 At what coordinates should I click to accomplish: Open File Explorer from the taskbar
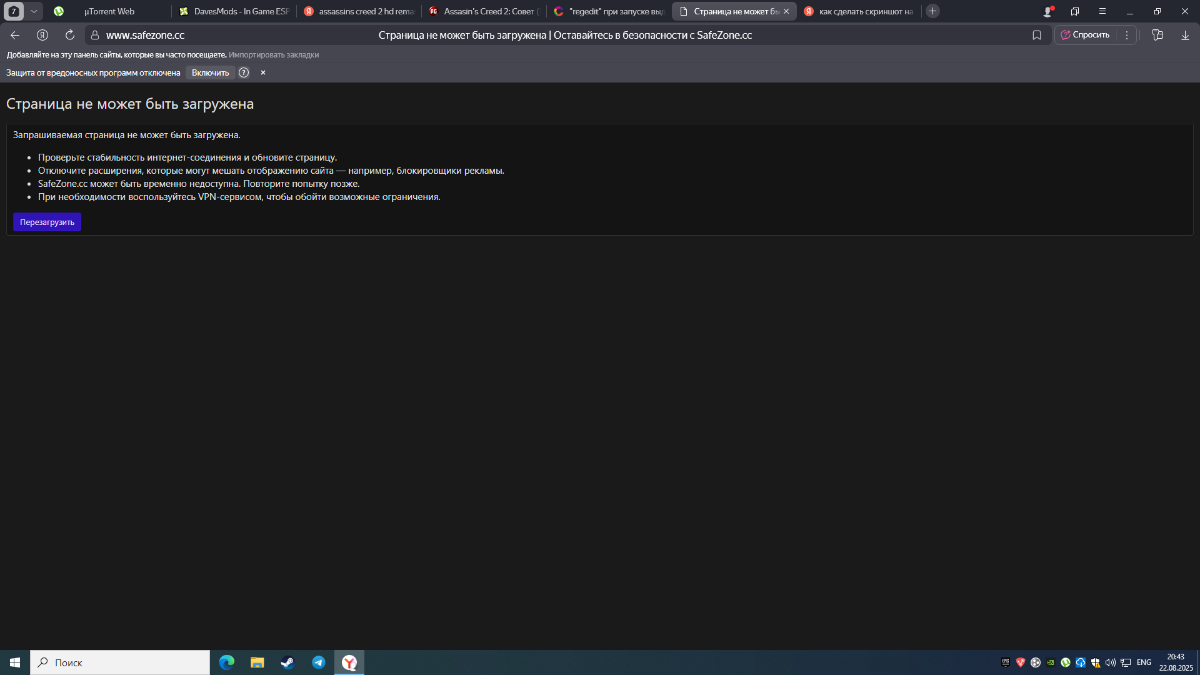[x=257, y=662]
